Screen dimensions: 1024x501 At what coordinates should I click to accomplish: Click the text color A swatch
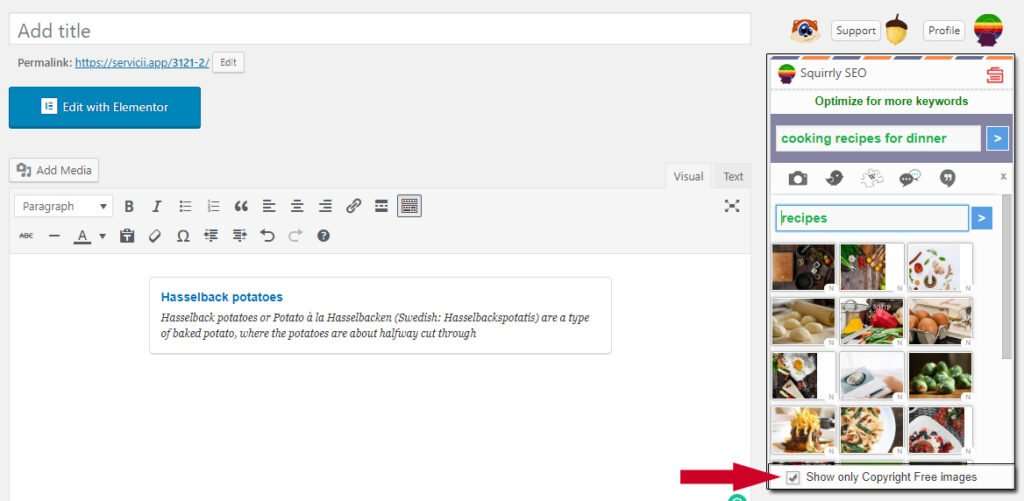tap(83, 236)
